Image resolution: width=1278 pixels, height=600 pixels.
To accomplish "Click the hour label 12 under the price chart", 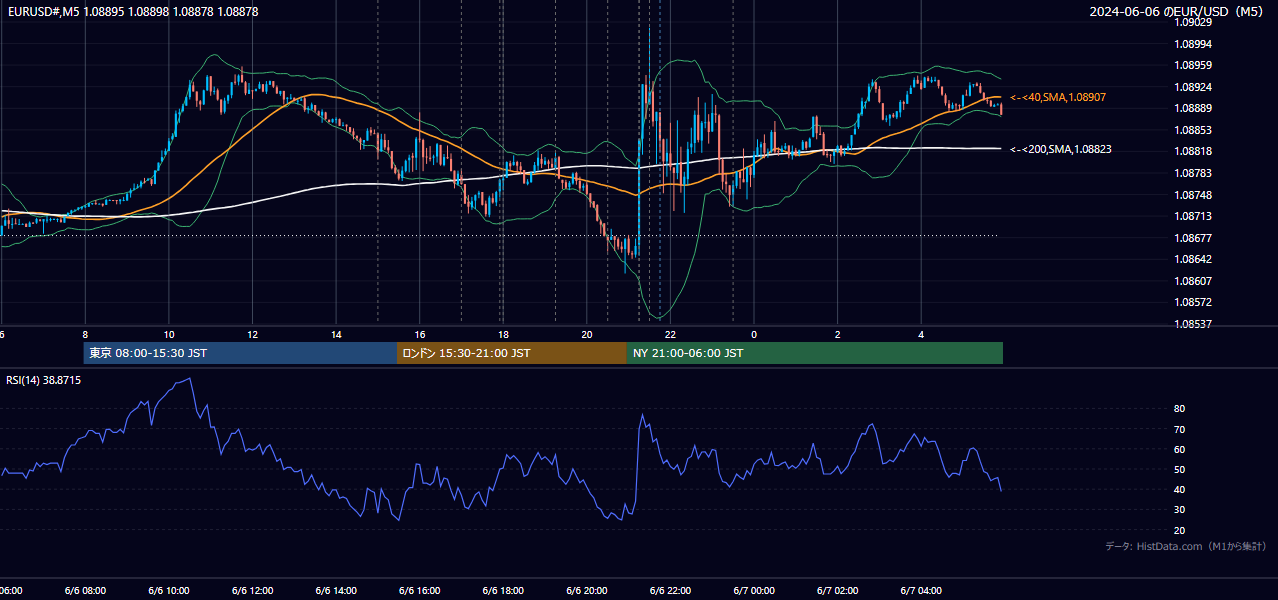I will tap(253, 334).
